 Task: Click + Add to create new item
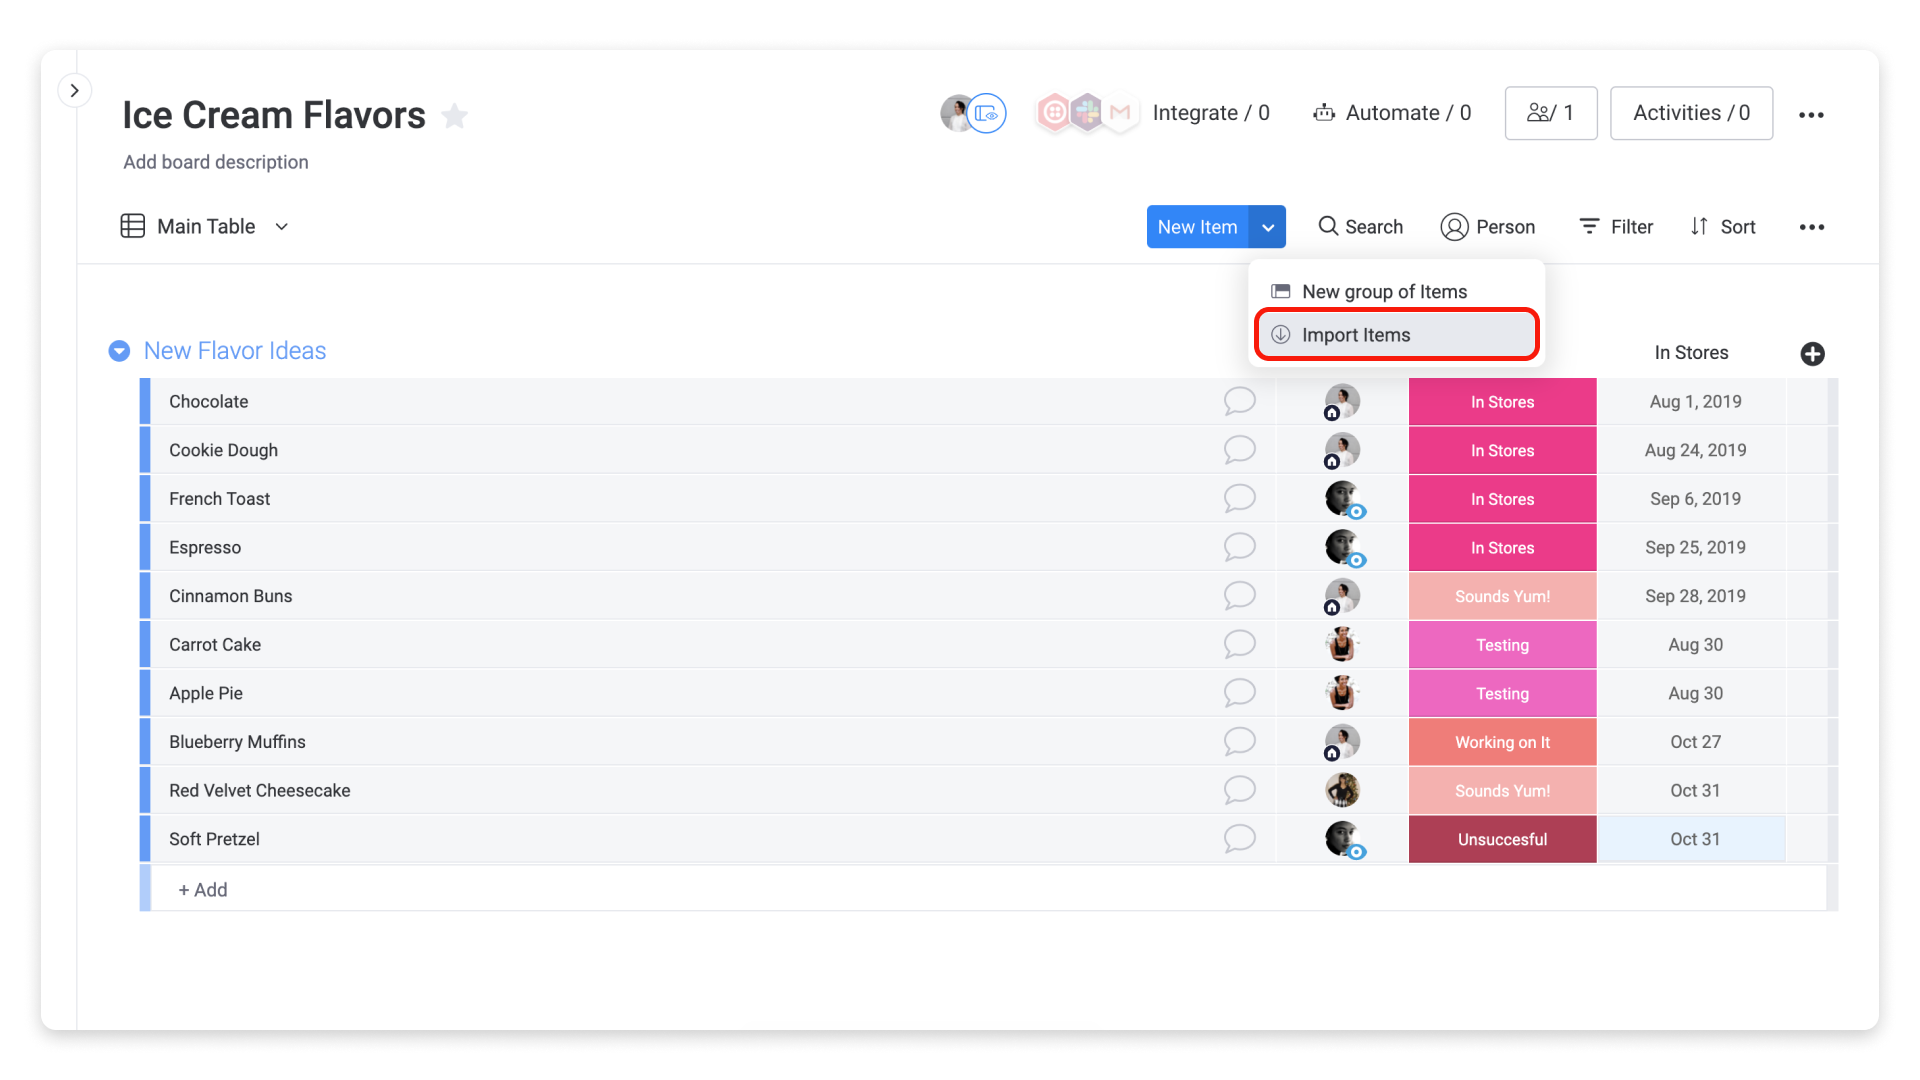(203, 890)
